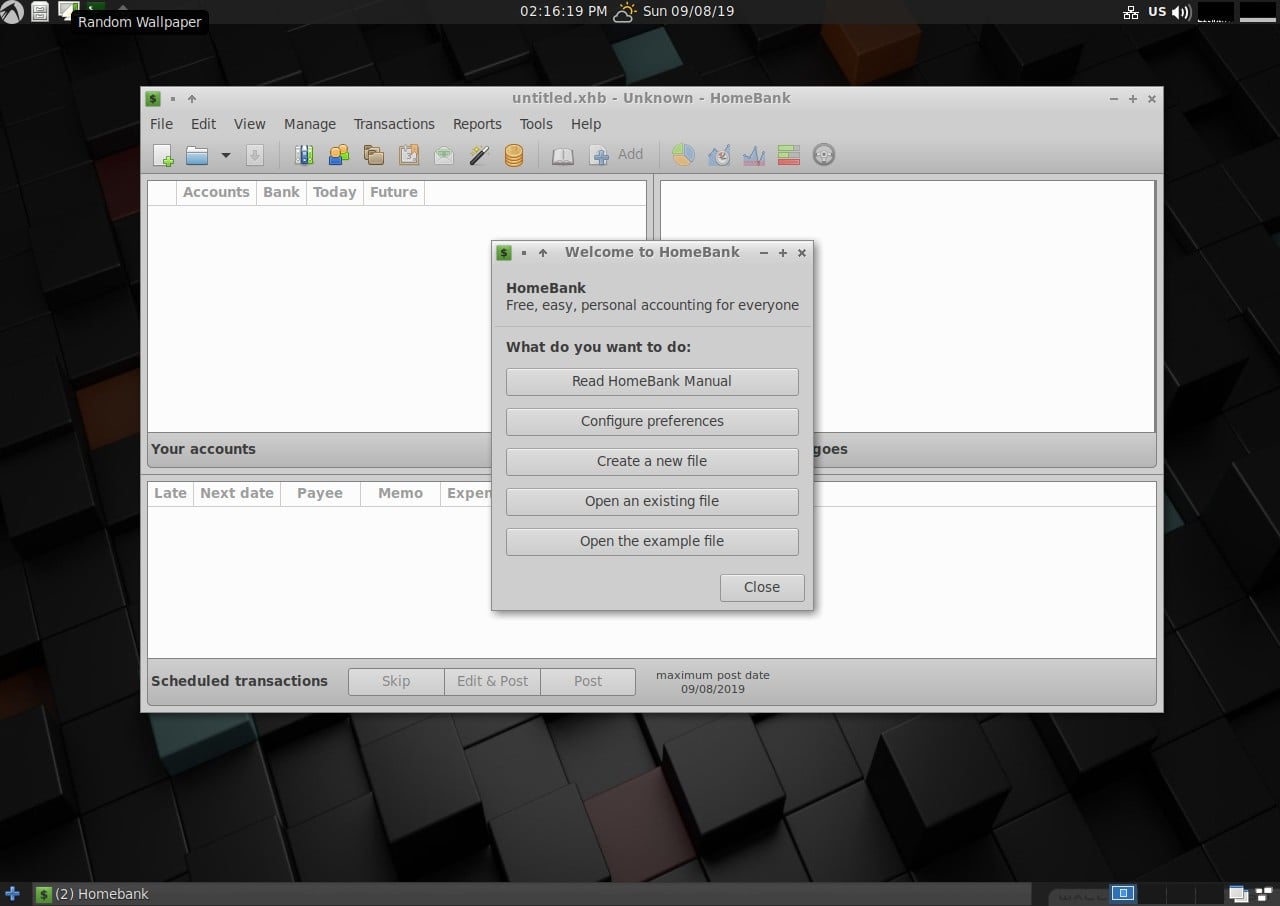Click the Save file toolbar icon
The width and height of the screenshot is (1280, 906).
[254, 155]
